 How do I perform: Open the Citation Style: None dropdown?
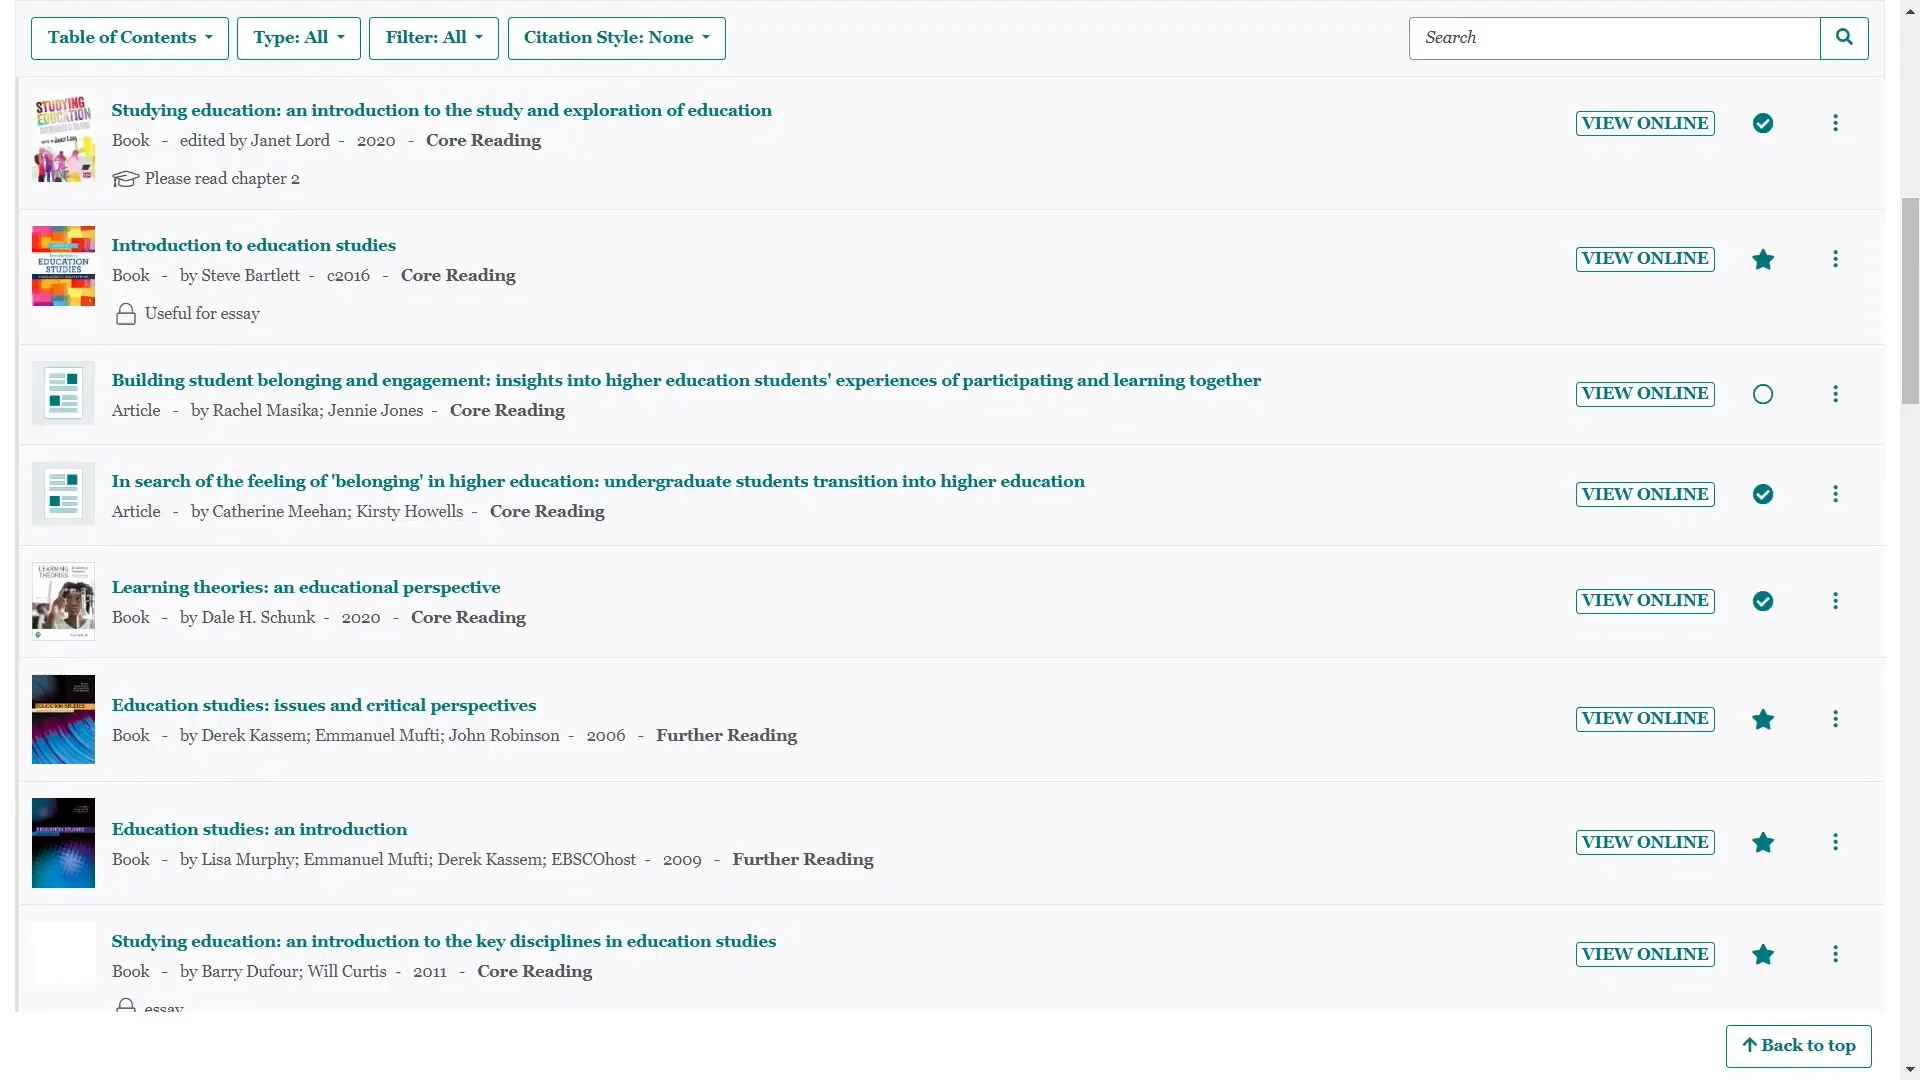pyautogui.click(x=616, y=38)
